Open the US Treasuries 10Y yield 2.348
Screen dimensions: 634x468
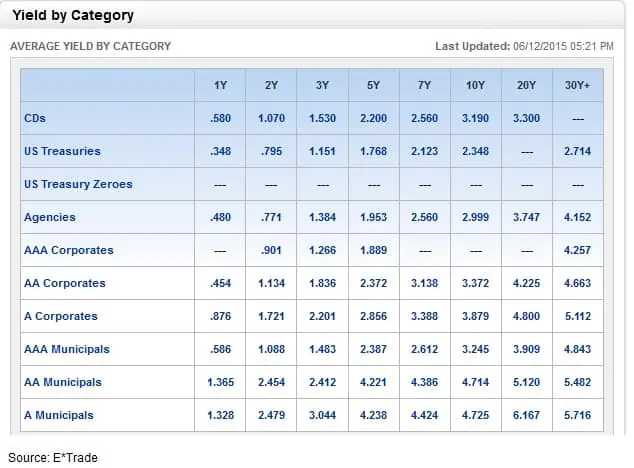tap(475, 151)
